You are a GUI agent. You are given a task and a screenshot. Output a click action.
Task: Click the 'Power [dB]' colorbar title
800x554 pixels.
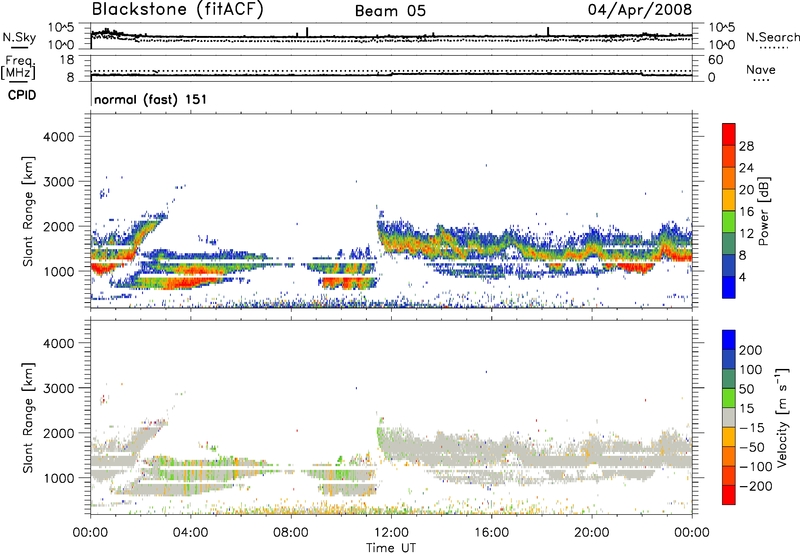coord(763,211)
